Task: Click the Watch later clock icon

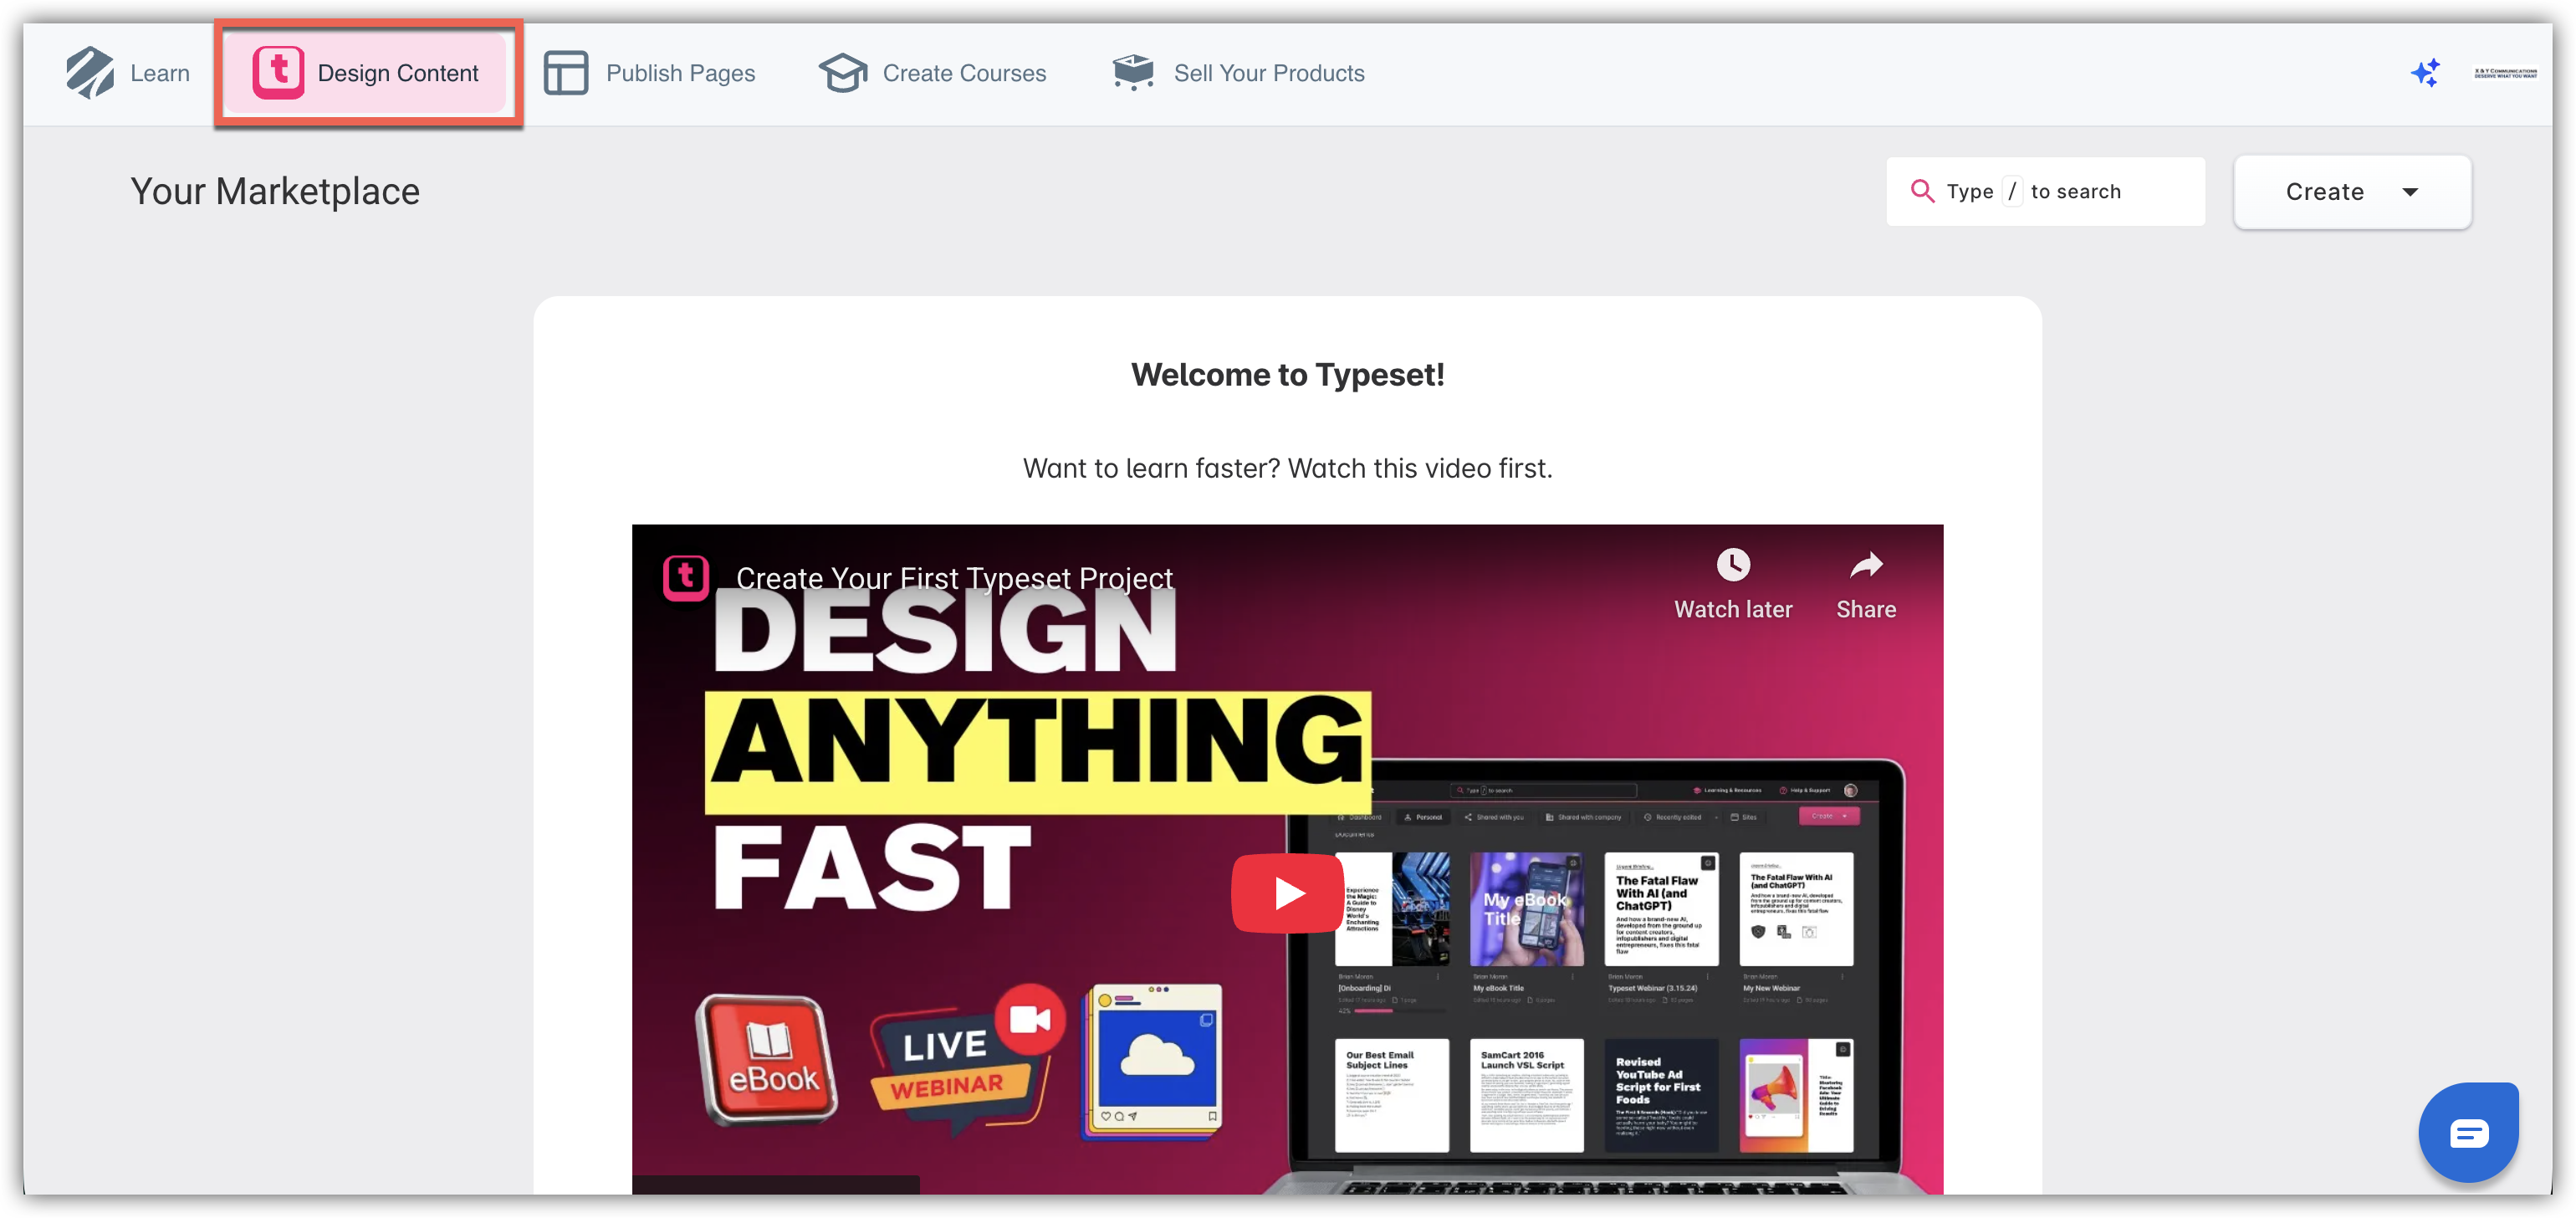Action: tap(1733, 566)
